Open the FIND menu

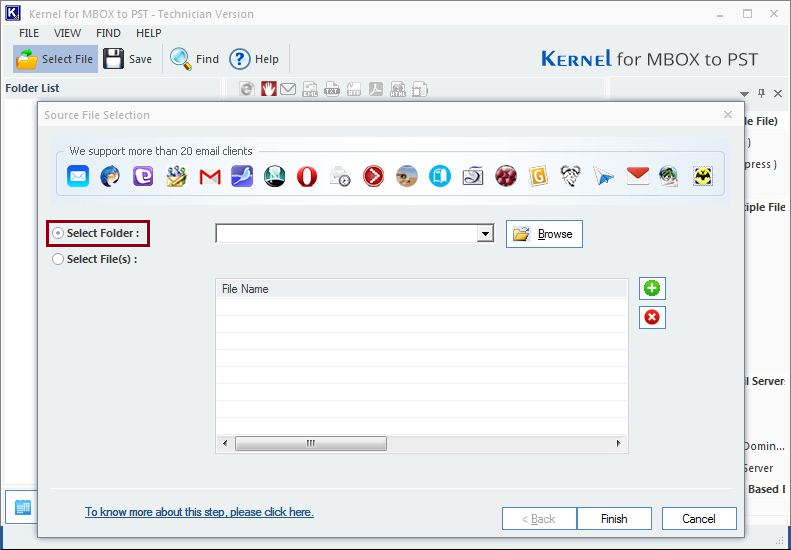click(x=108, y=33)
